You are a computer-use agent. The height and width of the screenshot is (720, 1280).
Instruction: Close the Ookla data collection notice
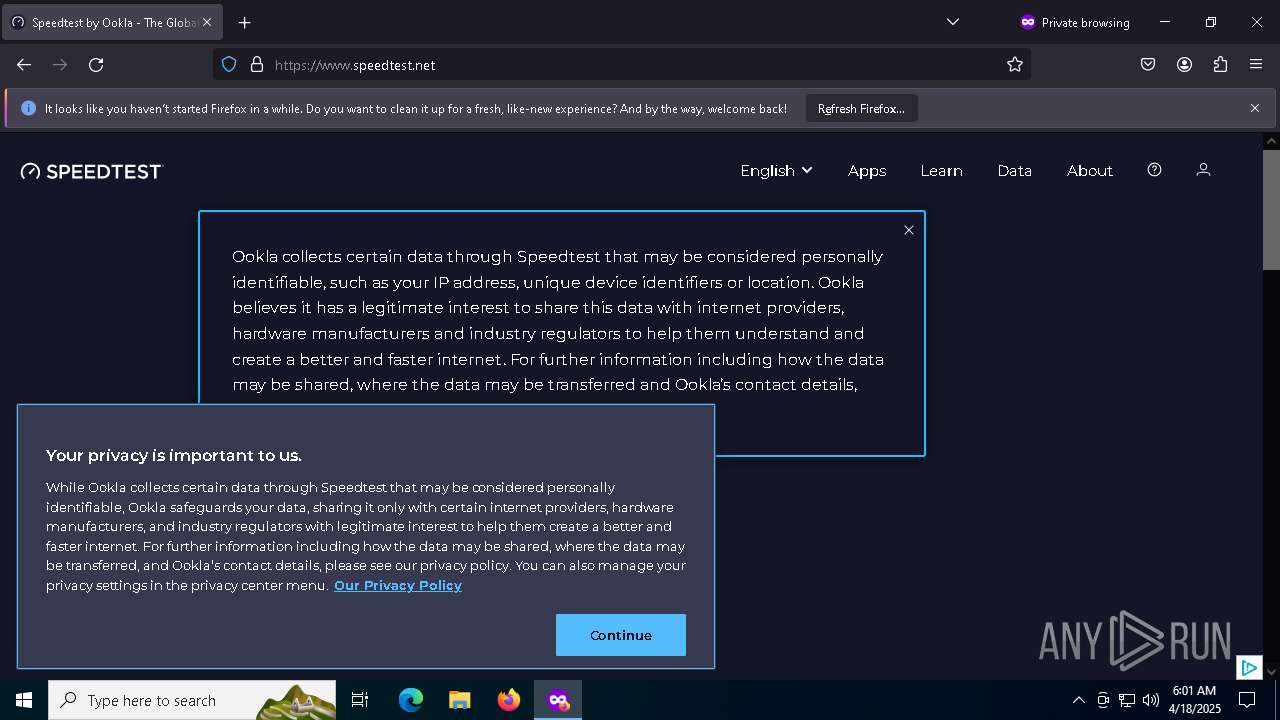(x=909, y=230)
